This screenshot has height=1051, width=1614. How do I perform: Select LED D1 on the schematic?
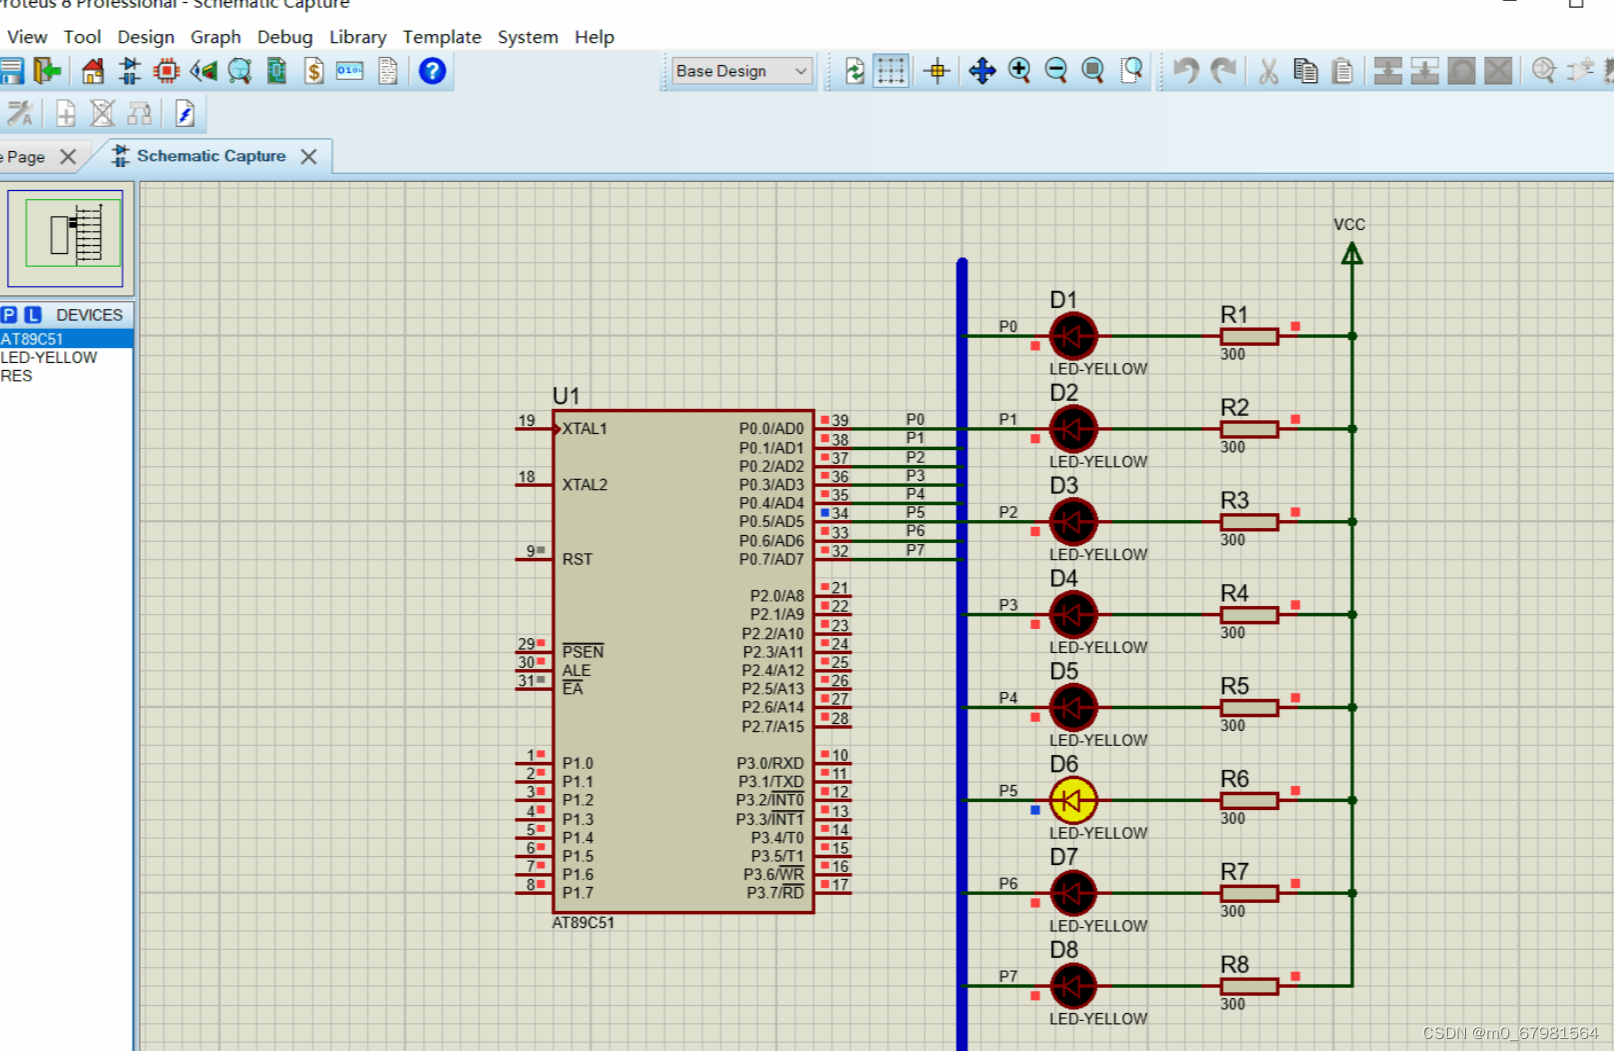click(1073, 336)
